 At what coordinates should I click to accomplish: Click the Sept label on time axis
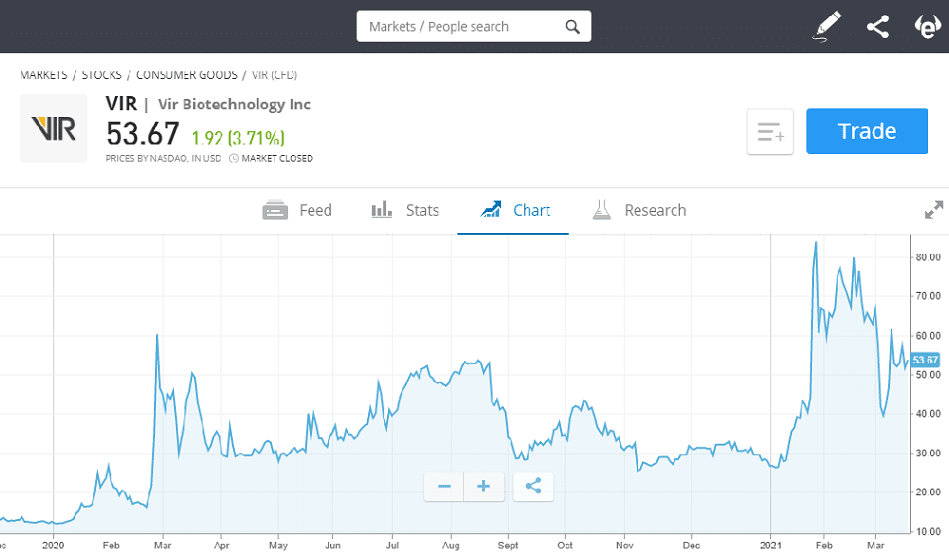point(508,545)
